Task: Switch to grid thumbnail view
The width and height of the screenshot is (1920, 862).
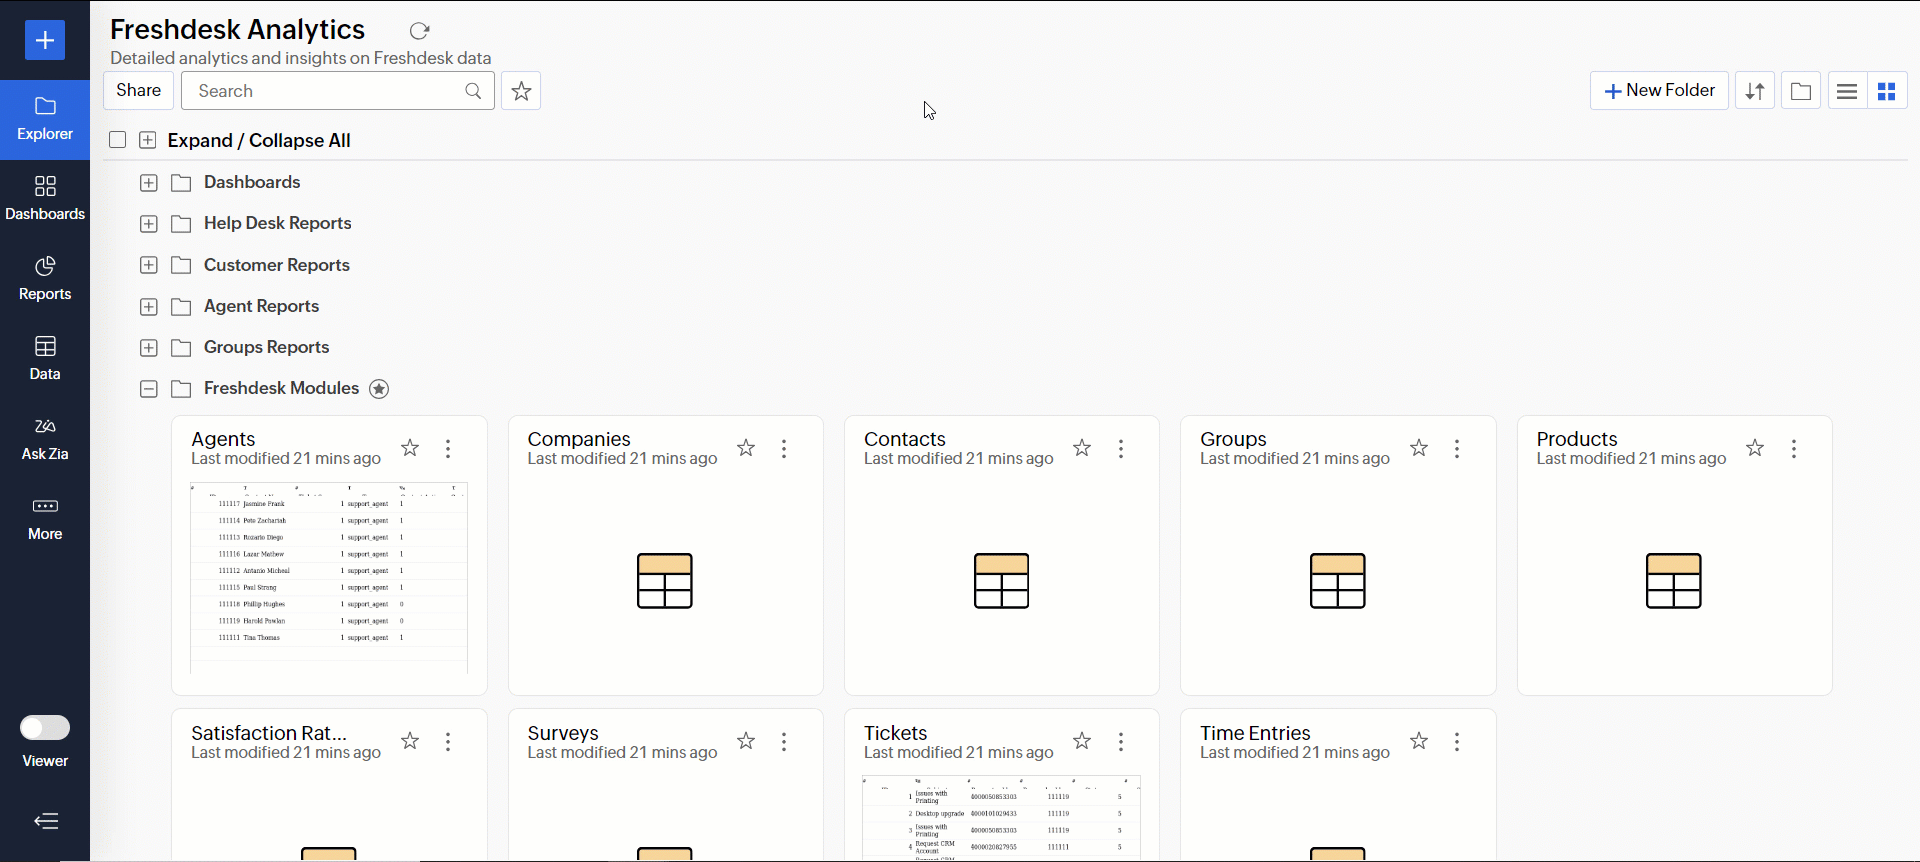Action: tap(1887, 91)
